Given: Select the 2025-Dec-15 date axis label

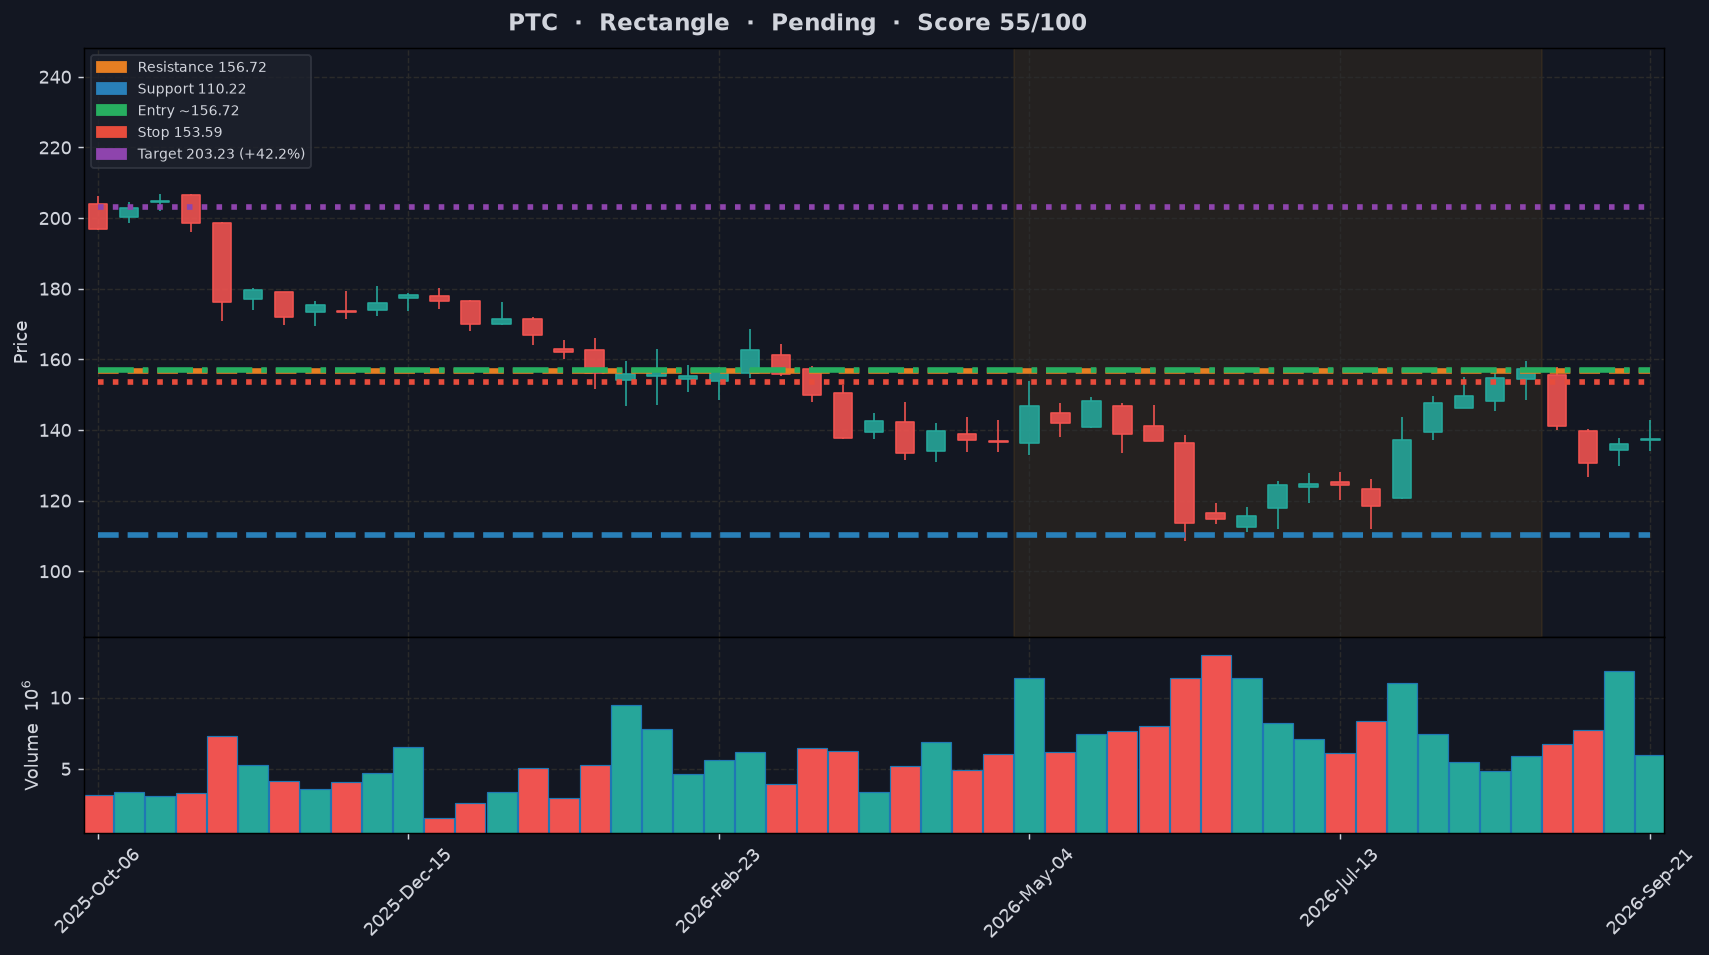Looking at the screenshot, I should coord(407,891).
